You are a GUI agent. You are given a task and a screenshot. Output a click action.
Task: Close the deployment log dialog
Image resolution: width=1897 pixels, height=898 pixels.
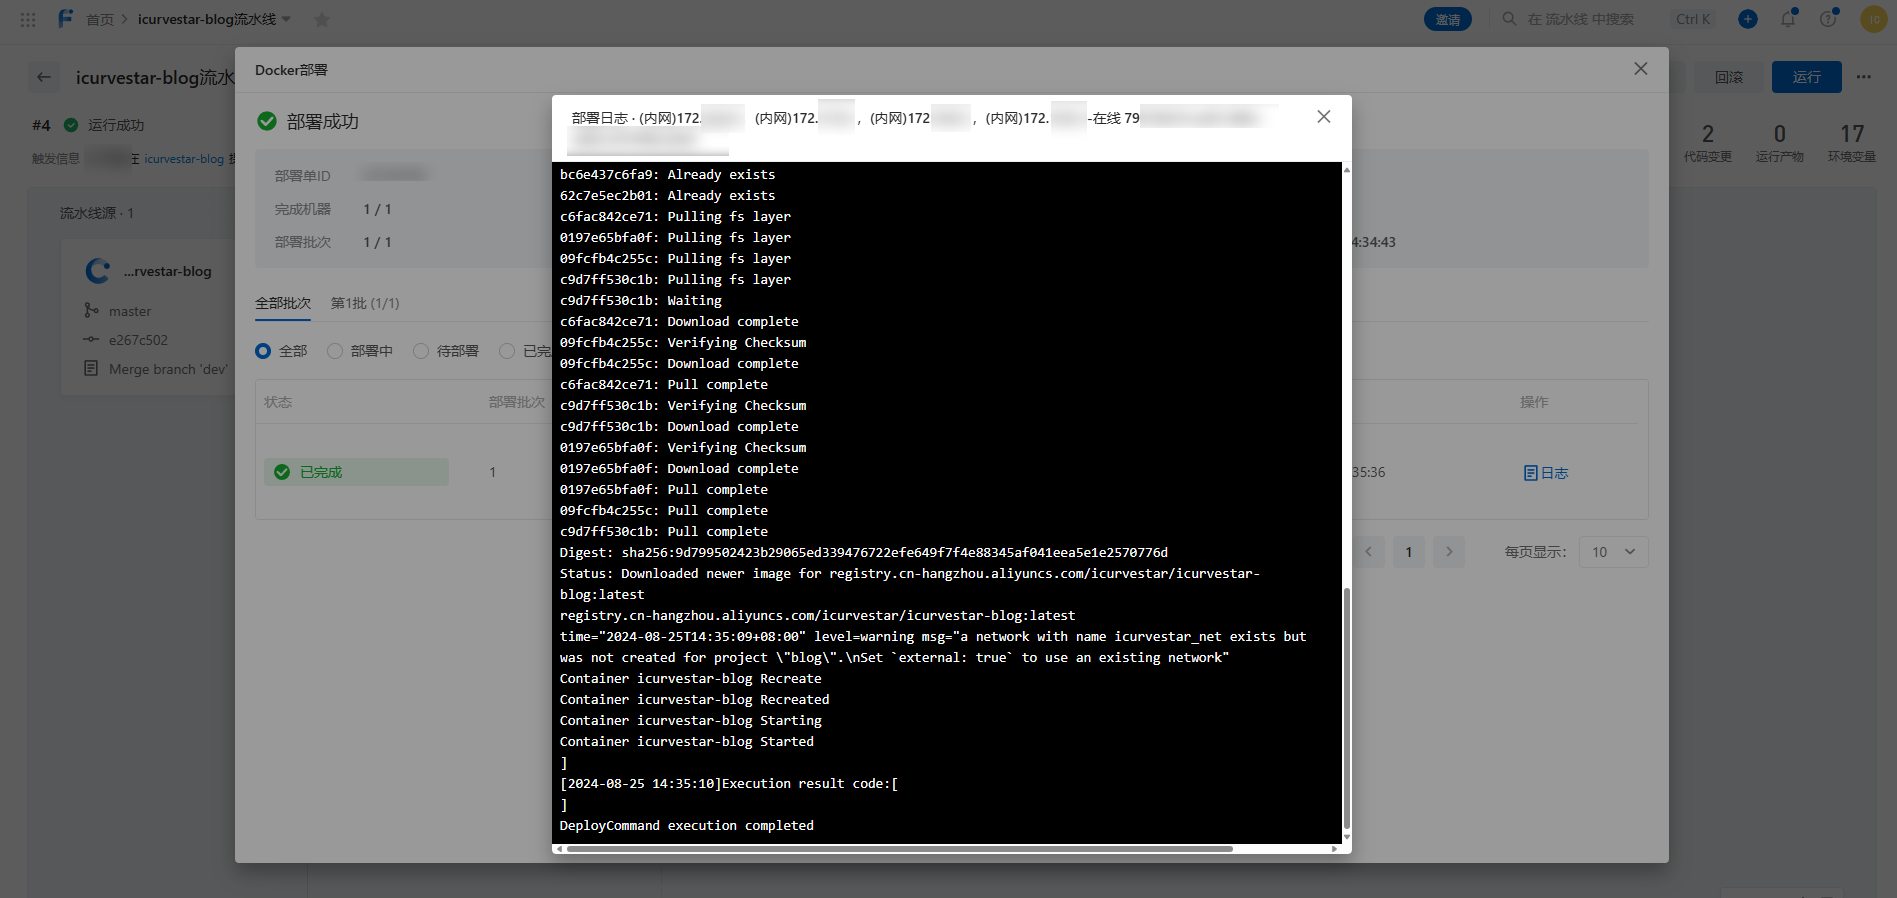tap(1323, 117)
